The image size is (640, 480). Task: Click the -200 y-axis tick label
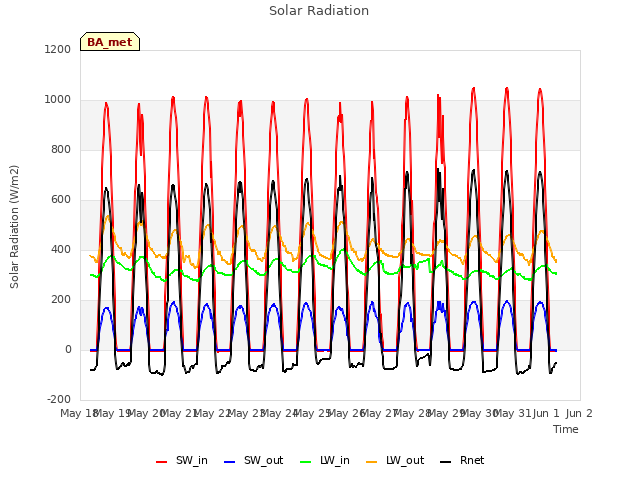tap(59, 399)
